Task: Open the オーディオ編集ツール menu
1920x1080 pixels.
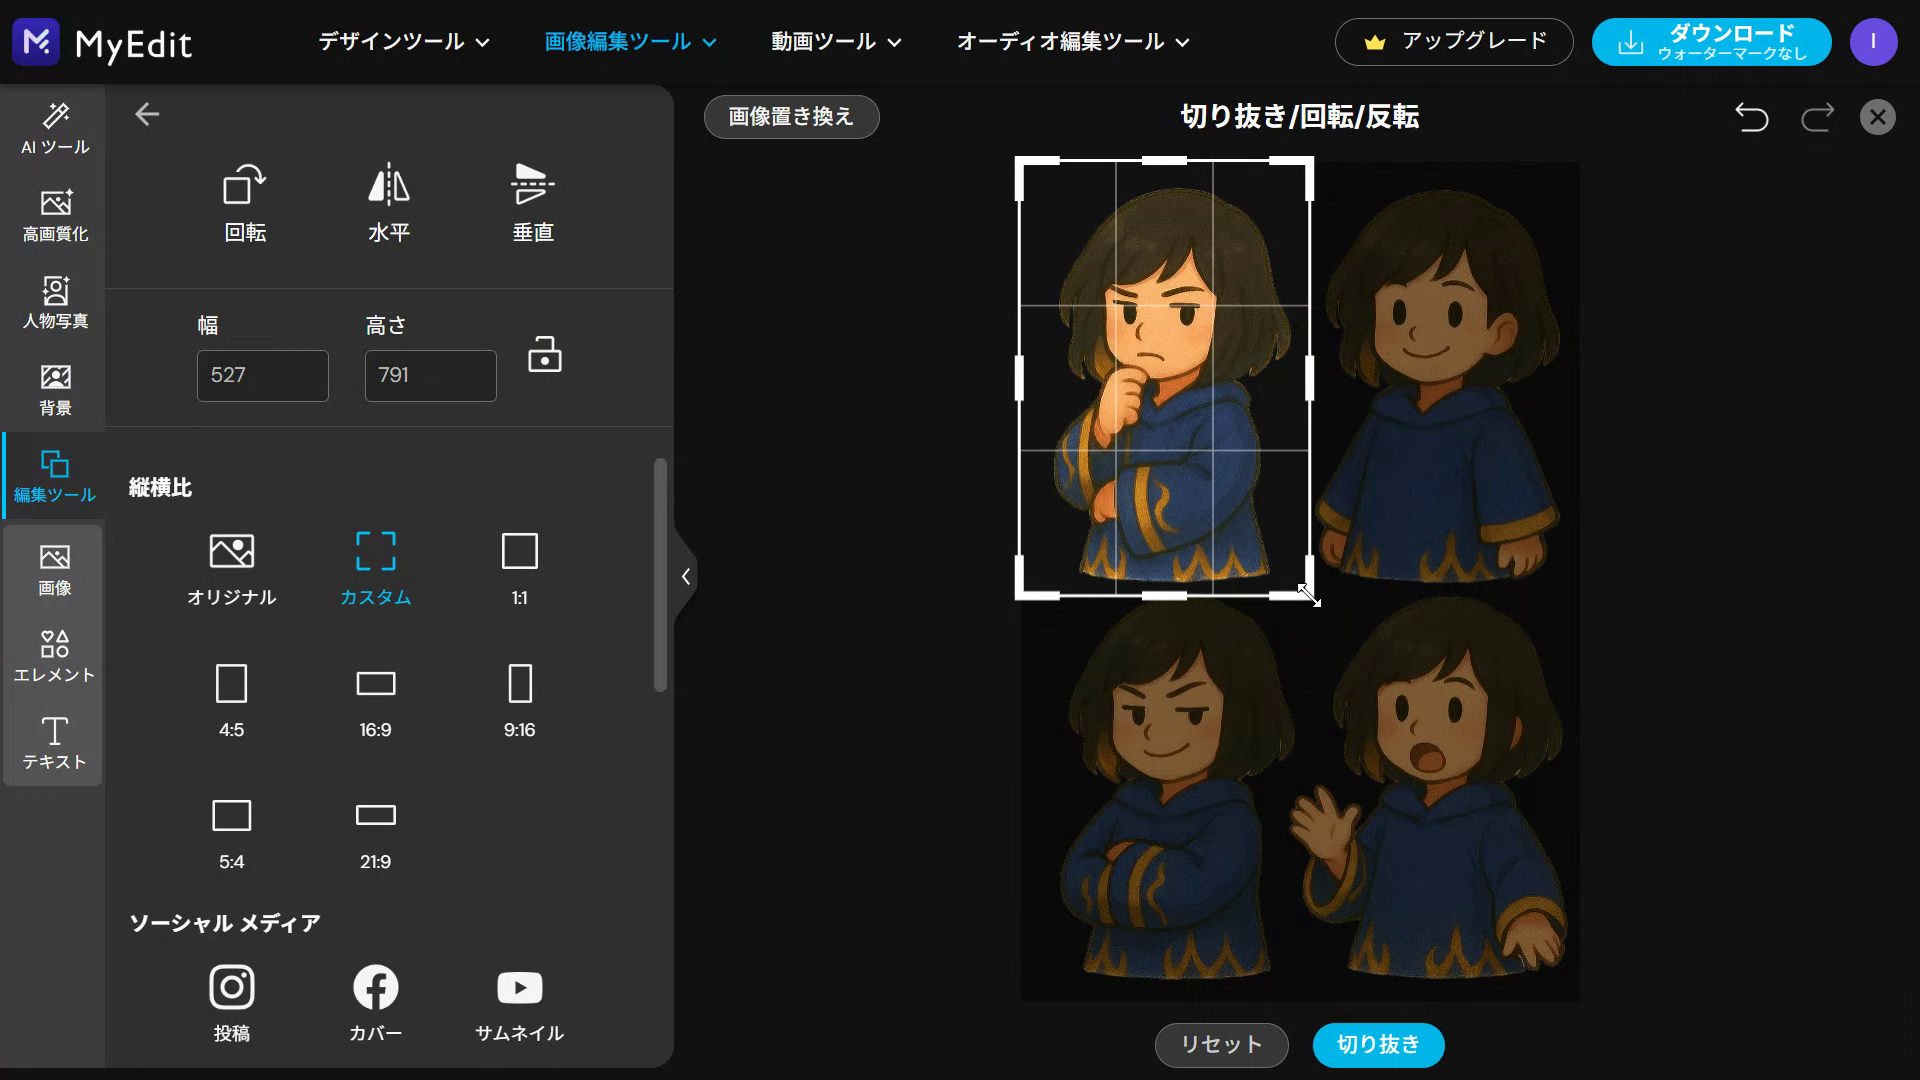Action: coord(1072,42)
